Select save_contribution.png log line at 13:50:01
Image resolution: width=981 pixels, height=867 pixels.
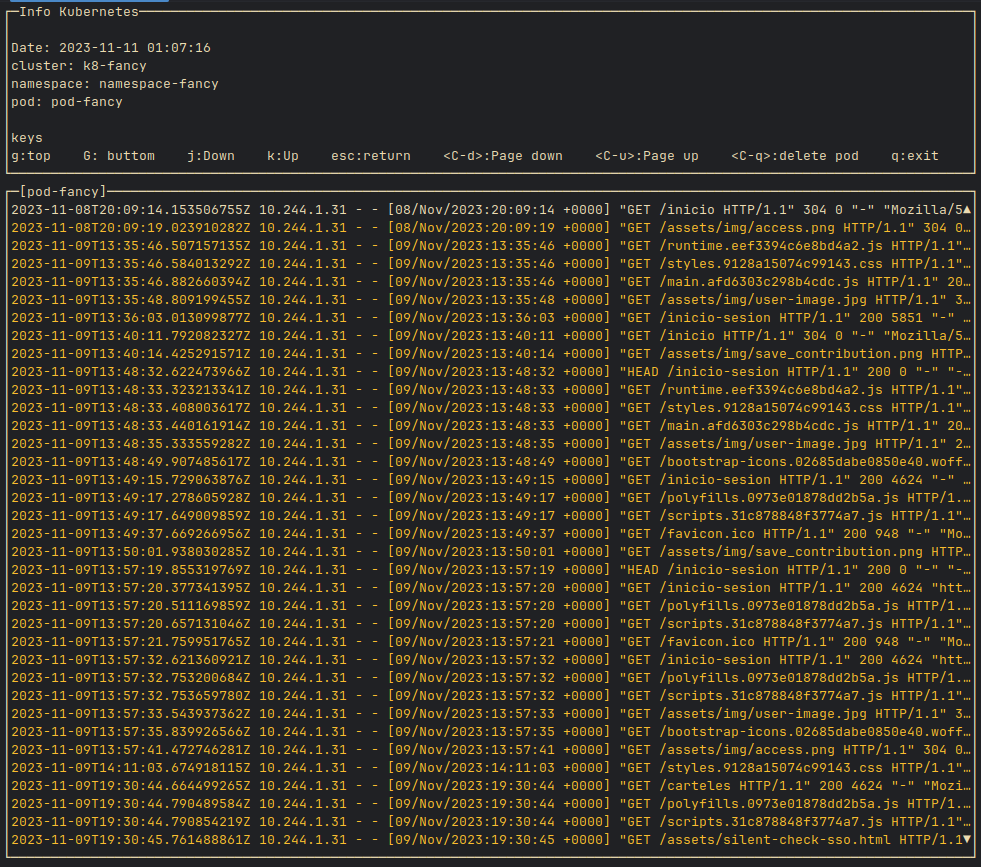coord(490,552)
